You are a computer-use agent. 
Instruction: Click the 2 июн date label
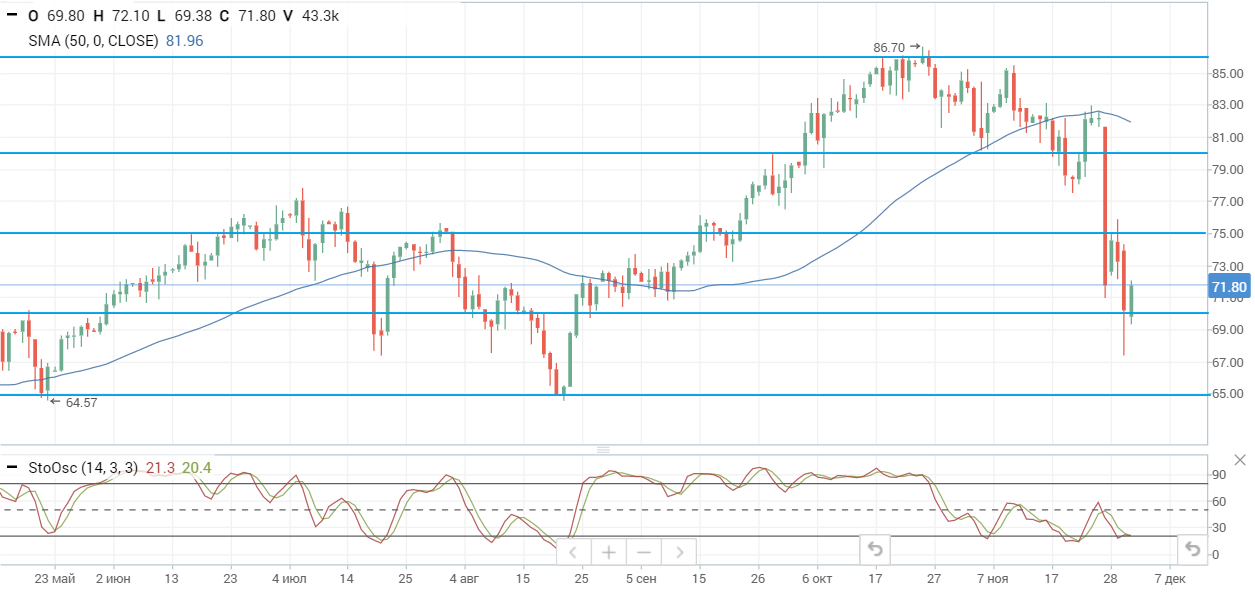point(113,578)
